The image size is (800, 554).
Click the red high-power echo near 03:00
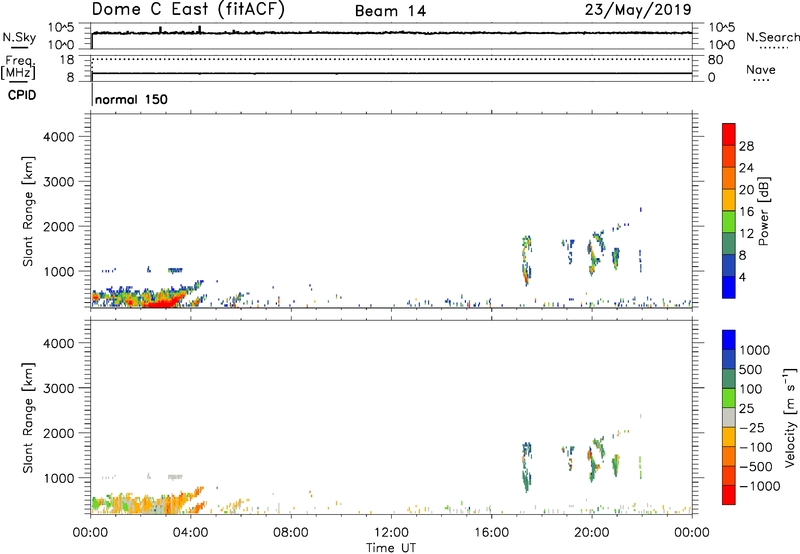(163, 303)
